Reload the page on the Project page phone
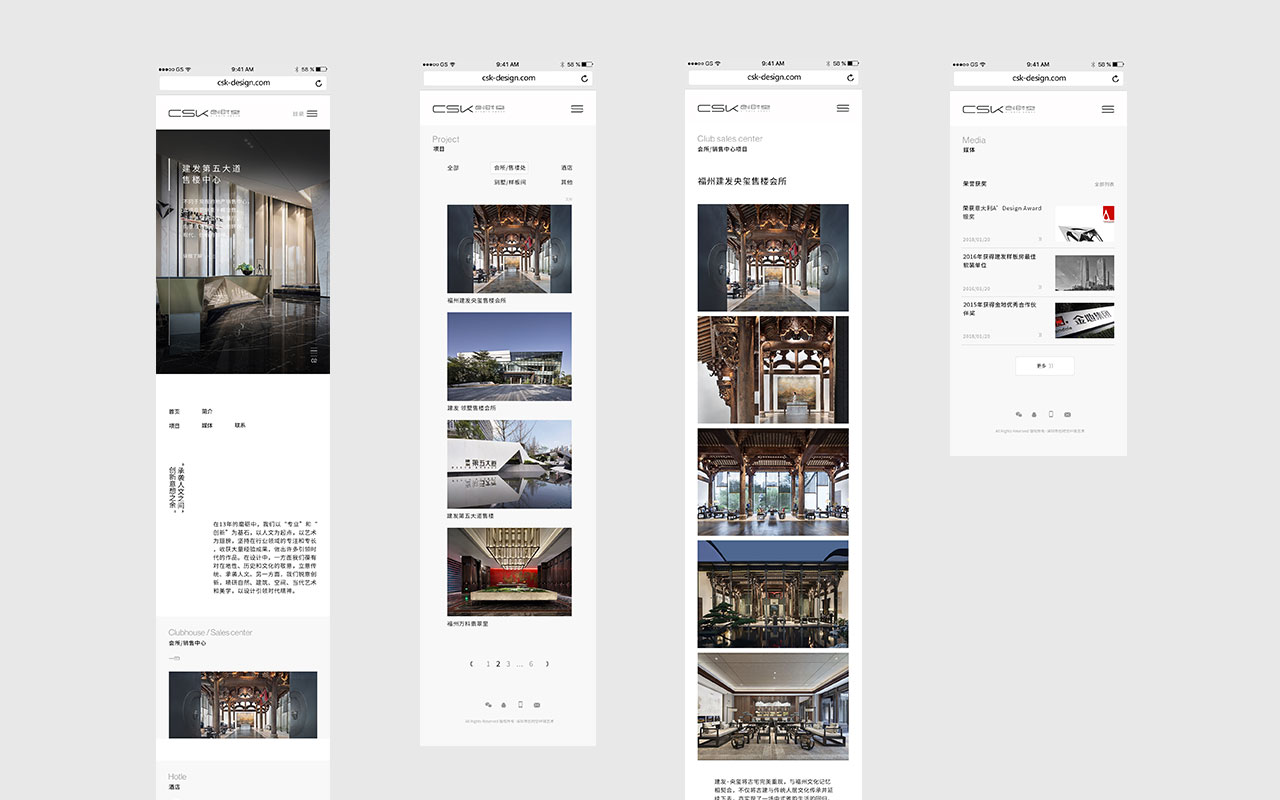Screen dimensions: 1280x800 click(585, 78)
